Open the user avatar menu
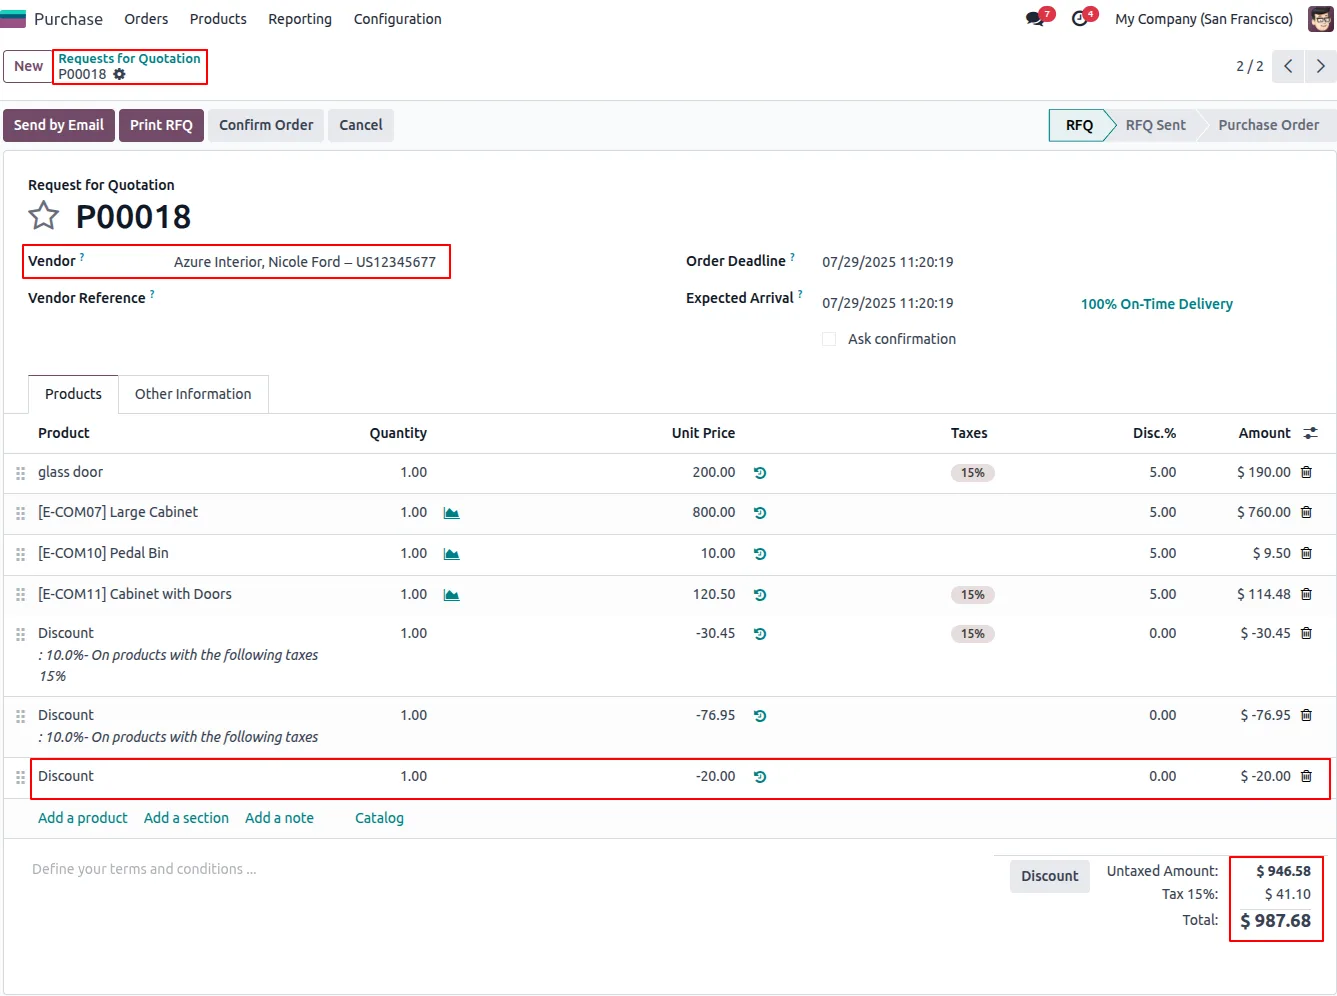Screen dimensions: 1337x996 pyautogui.click(x=1320, y=19)
